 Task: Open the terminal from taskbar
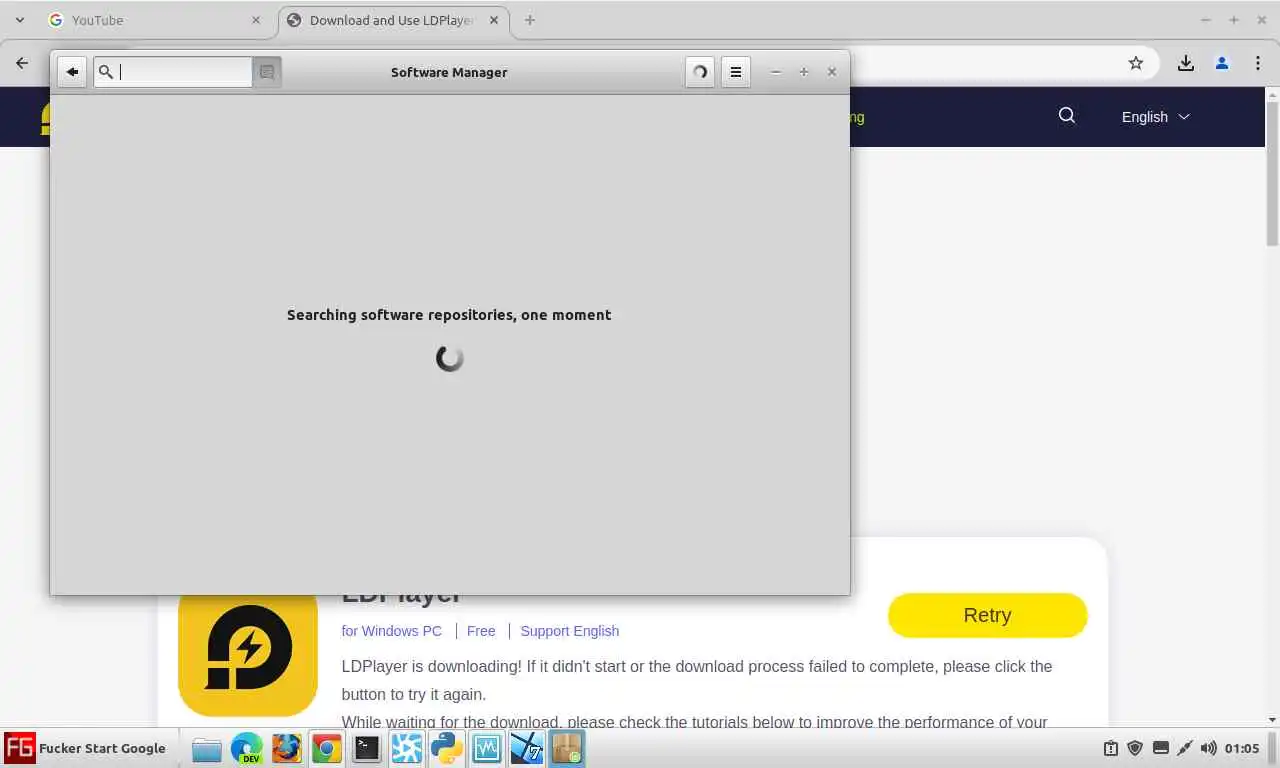[x=366, y=748]
